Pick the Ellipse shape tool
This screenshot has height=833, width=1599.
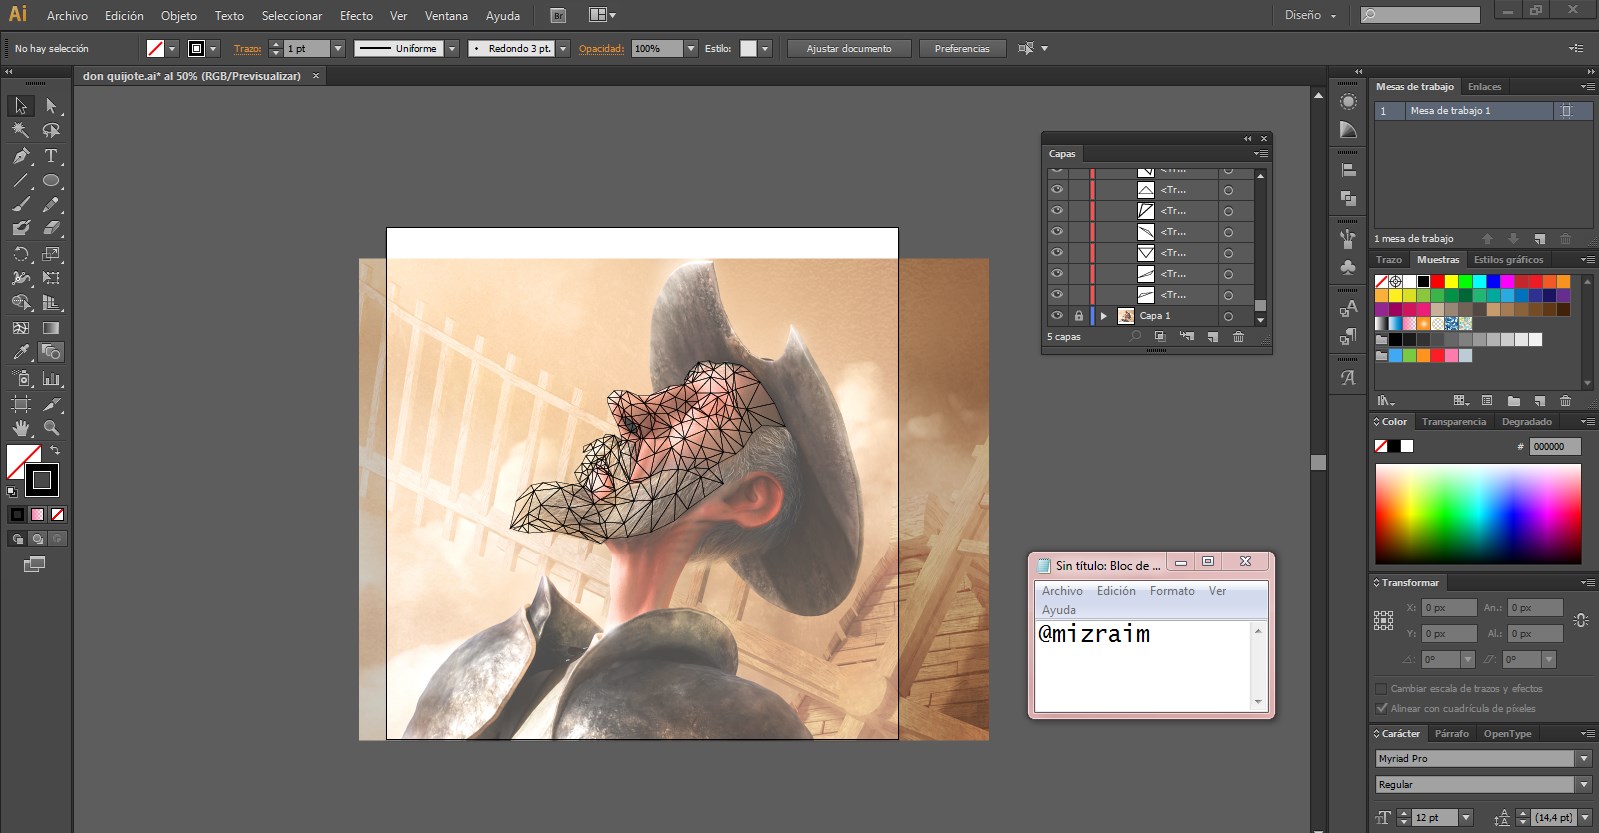[51, 181]
